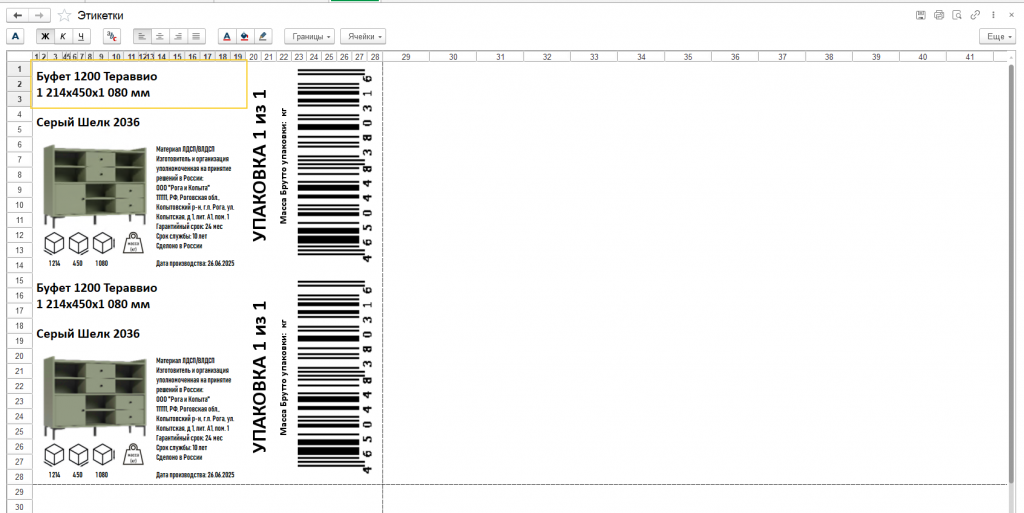Toggle bold formatting (Ж)
Screen dimensions: 1024x513
click(46, 37)
